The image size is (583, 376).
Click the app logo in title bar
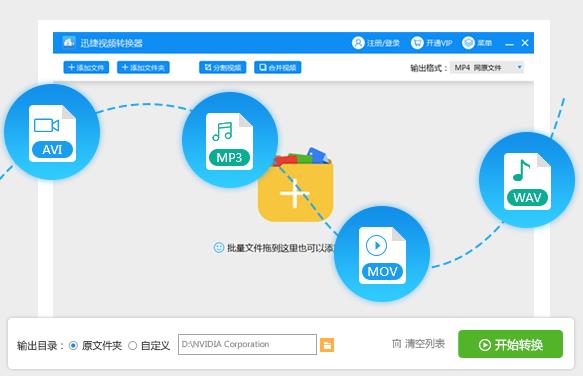(68, 42)
